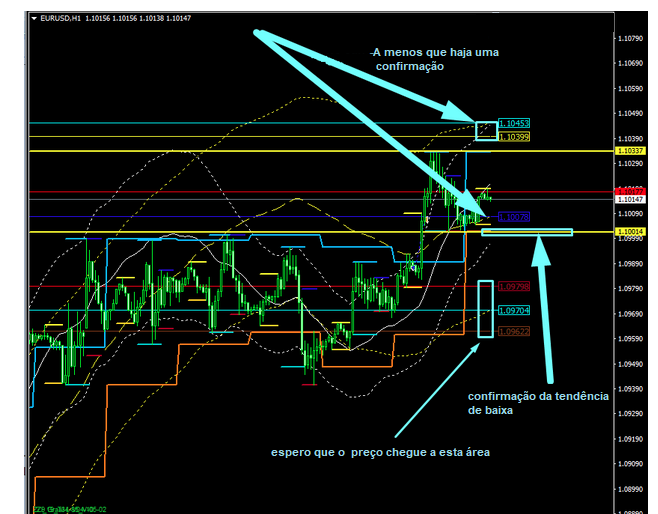Click 1.09090 on the price scale
The width and height of the screenshot is (658, 514).
click(x=630, y=464)
